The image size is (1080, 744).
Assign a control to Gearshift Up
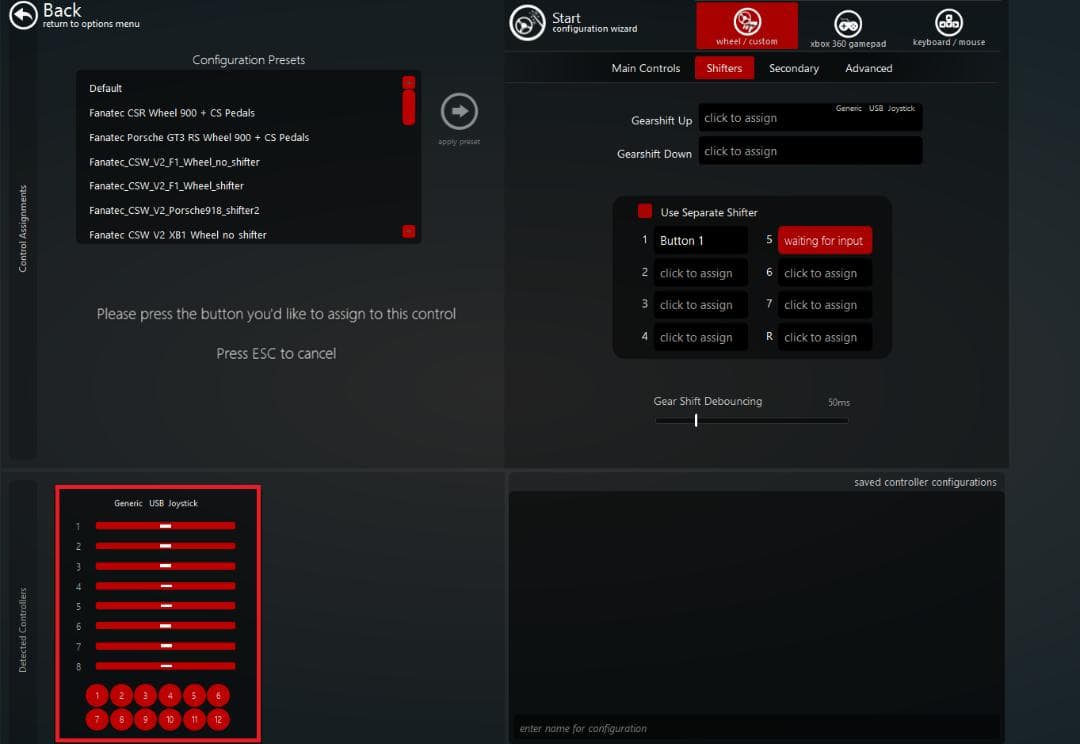tap(810, 118)
